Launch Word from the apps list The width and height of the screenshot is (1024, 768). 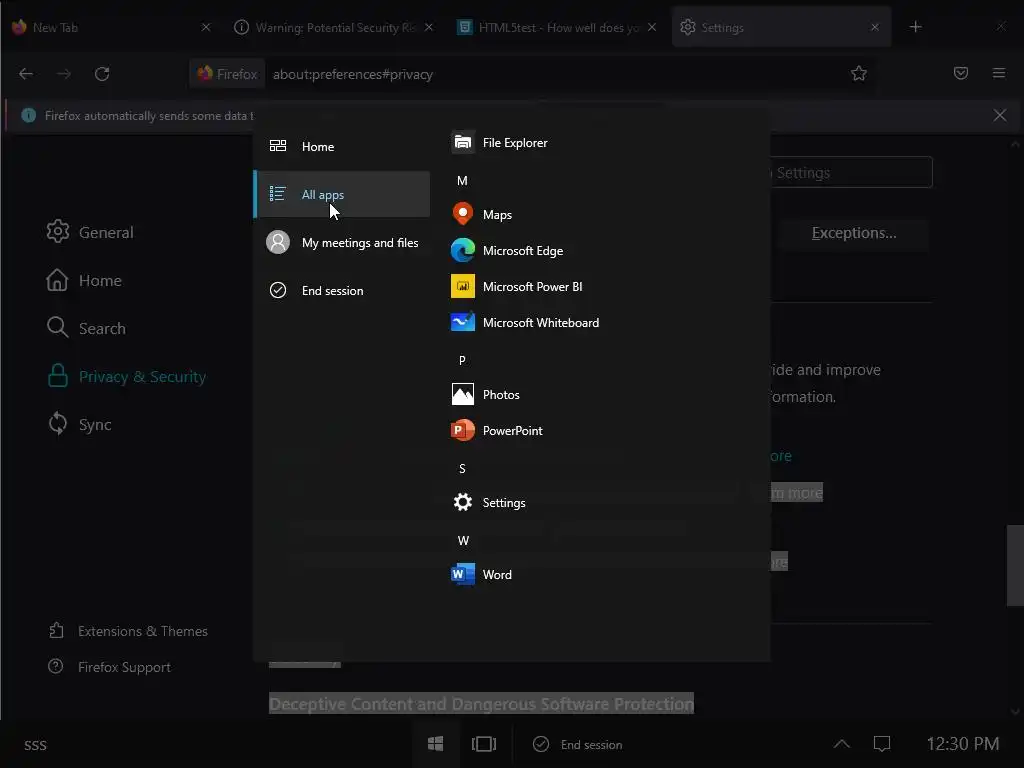482,575
